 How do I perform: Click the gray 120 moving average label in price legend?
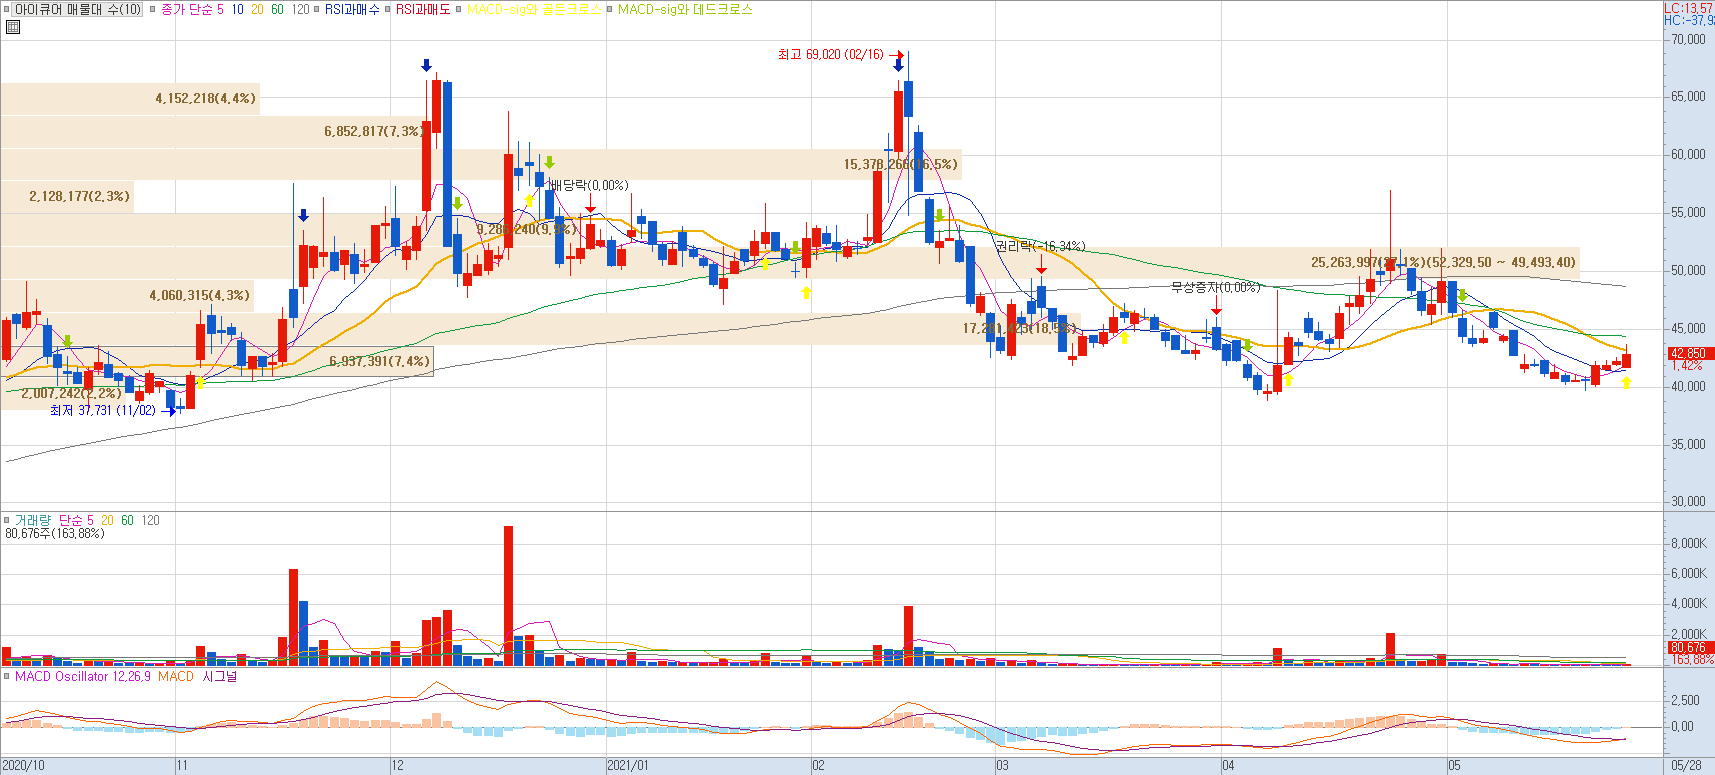tap(300, 9)
